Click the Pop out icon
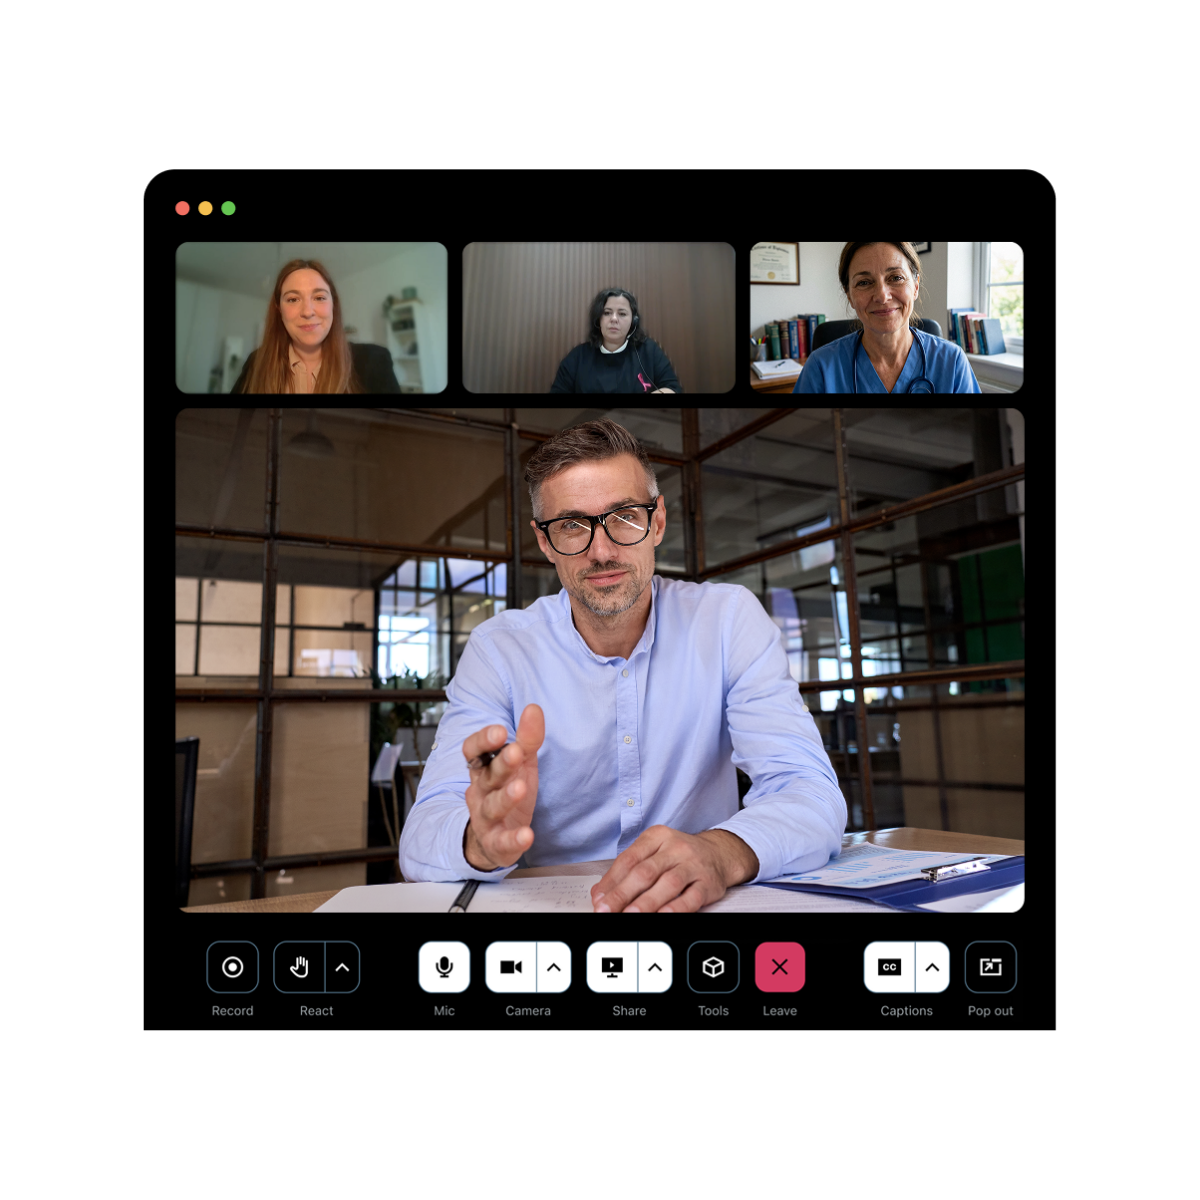 pos(990,967)
